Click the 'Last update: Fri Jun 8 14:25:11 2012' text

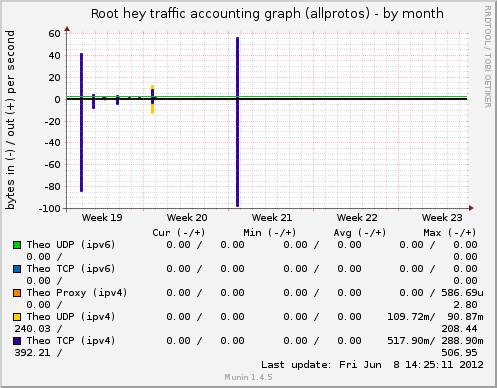372,365
